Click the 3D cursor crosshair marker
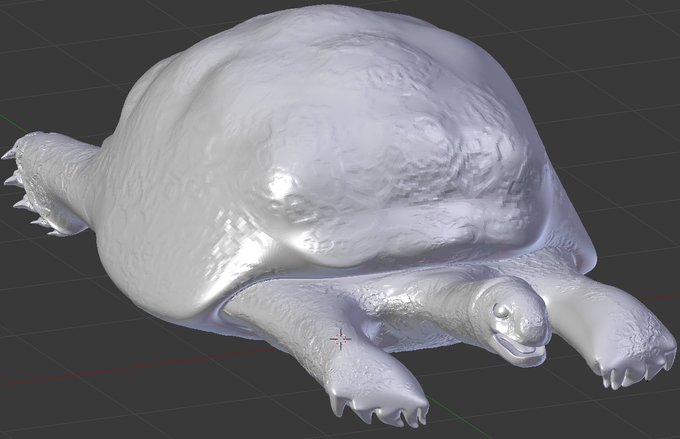The width and height of the screenshot is (680, 439). coord(340,339)
